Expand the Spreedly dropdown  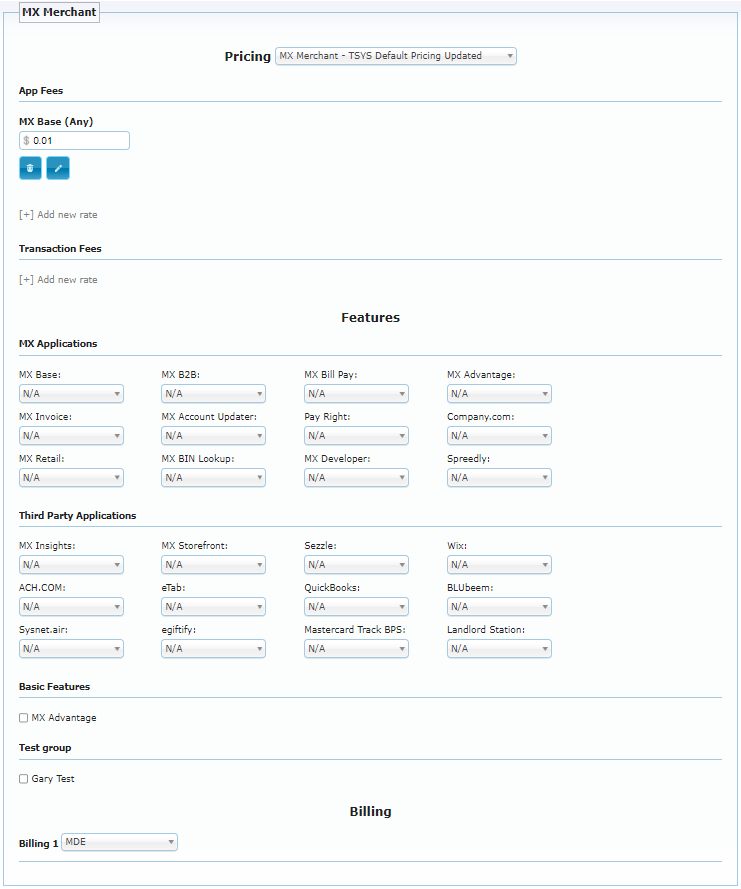point(499,478)
